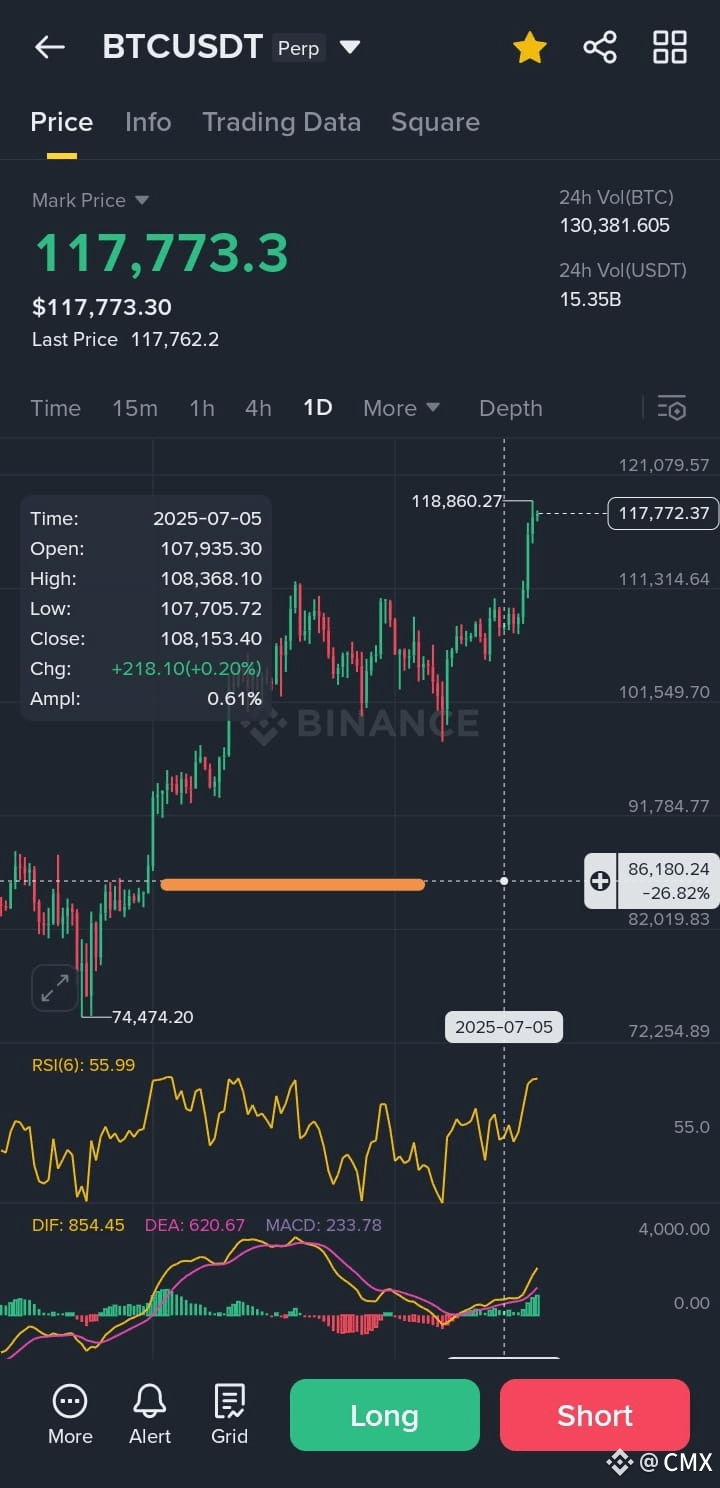Viewport: 720px width, 1488px height.
Task: Tap the 118,860.27 high price label
Action: coord(457,501)
